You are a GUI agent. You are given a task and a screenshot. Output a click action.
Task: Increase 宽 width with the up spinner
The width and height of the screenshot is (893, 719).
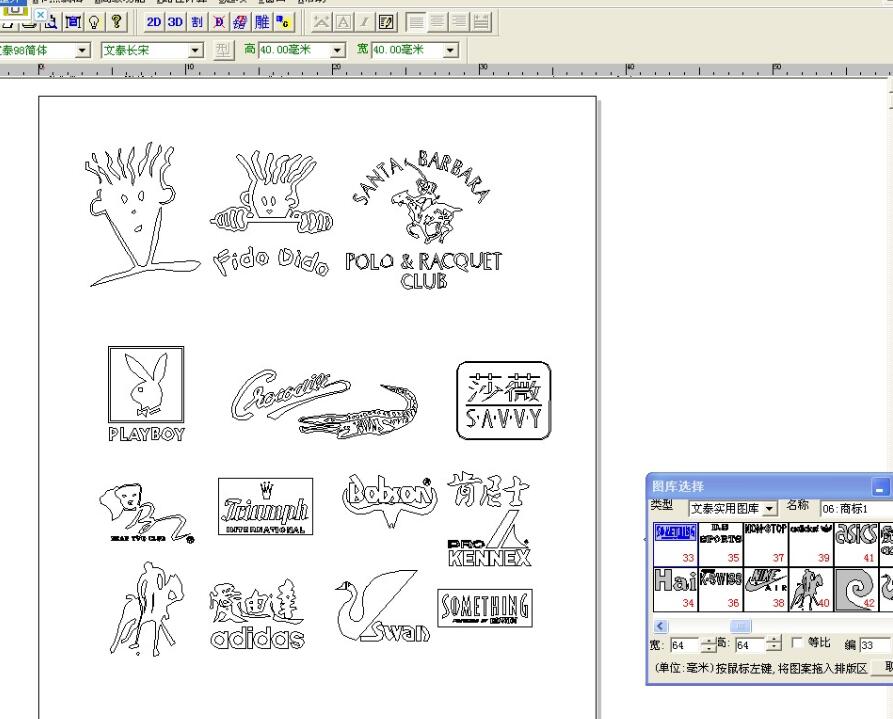point(708,641)
